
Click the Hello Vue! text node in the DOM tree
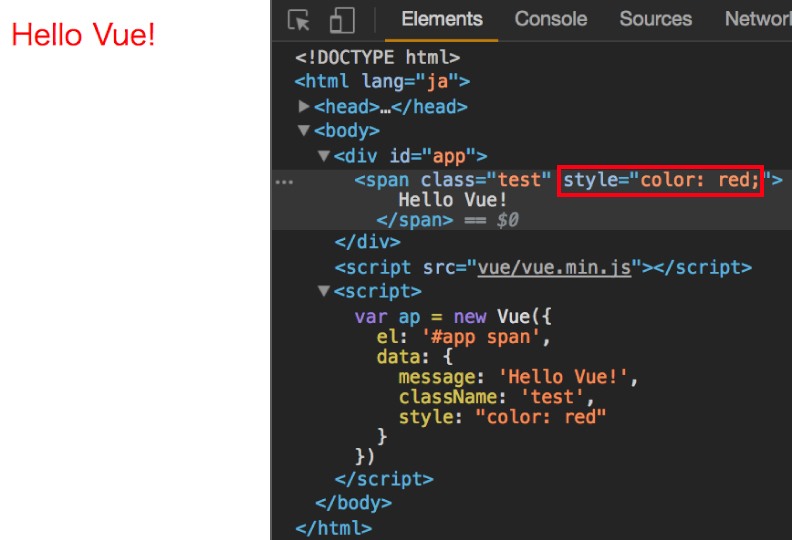(452, 200)
